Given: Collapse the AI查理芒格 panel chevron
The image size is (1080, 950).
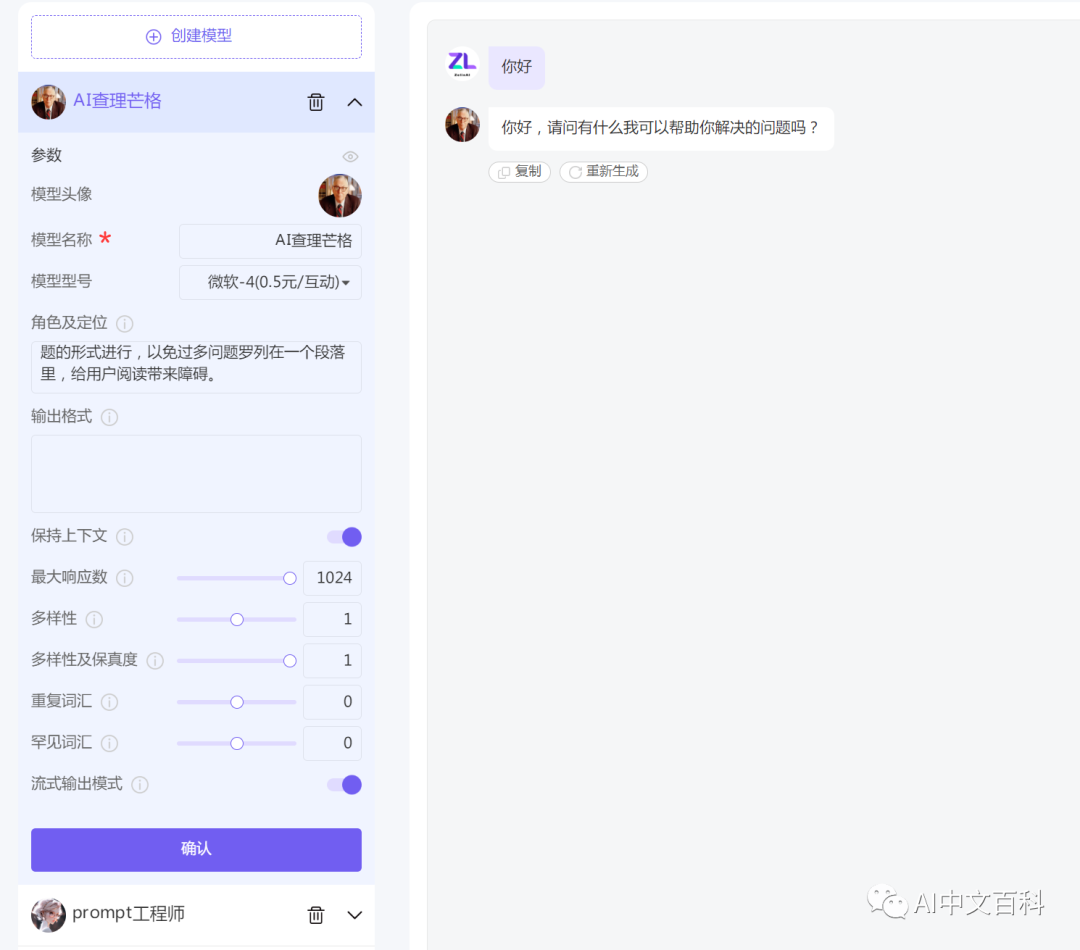Looking at the screenshot, I should pyautogui.click(x=355, y=102).
